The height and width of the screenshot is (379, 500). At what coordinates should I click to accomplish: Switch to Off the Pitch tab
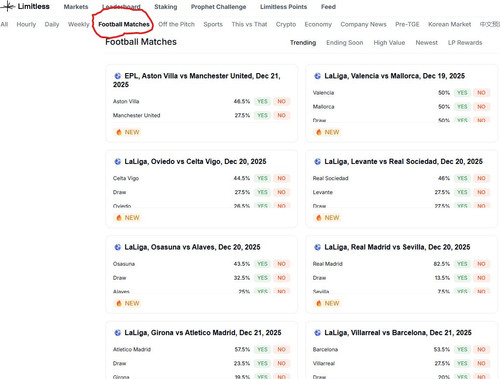tap(176, 24)
